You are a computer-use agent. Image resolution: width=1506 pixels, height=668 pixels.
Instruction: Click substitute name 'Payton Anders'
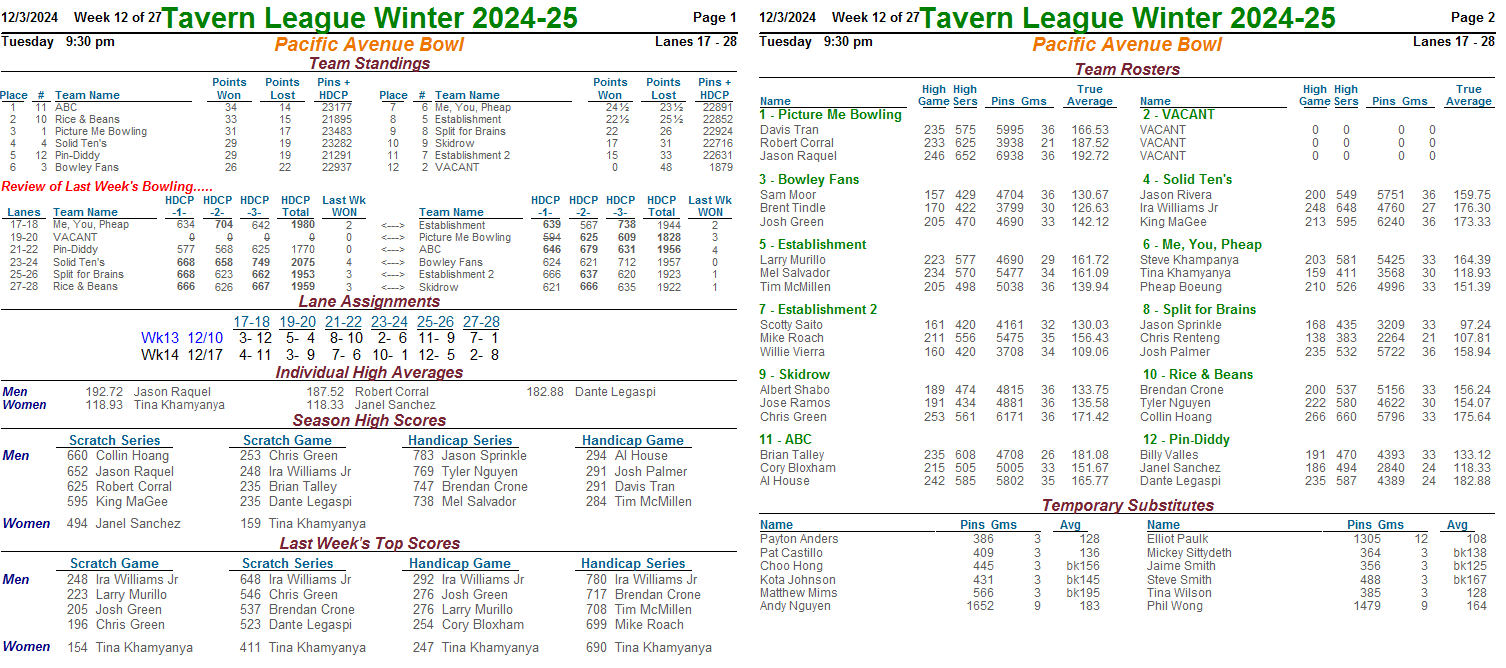(x=799, y=539)
